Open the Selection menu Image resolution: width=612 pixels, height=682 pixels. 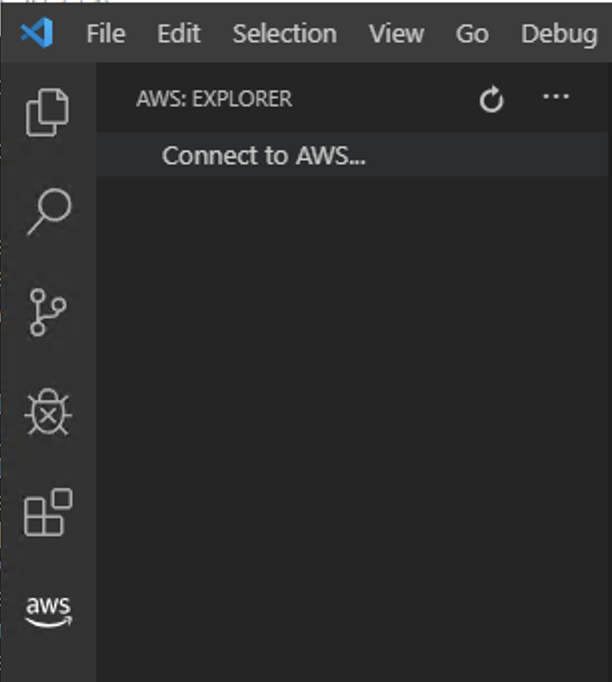pyautogui.click(x=284, y=33)
